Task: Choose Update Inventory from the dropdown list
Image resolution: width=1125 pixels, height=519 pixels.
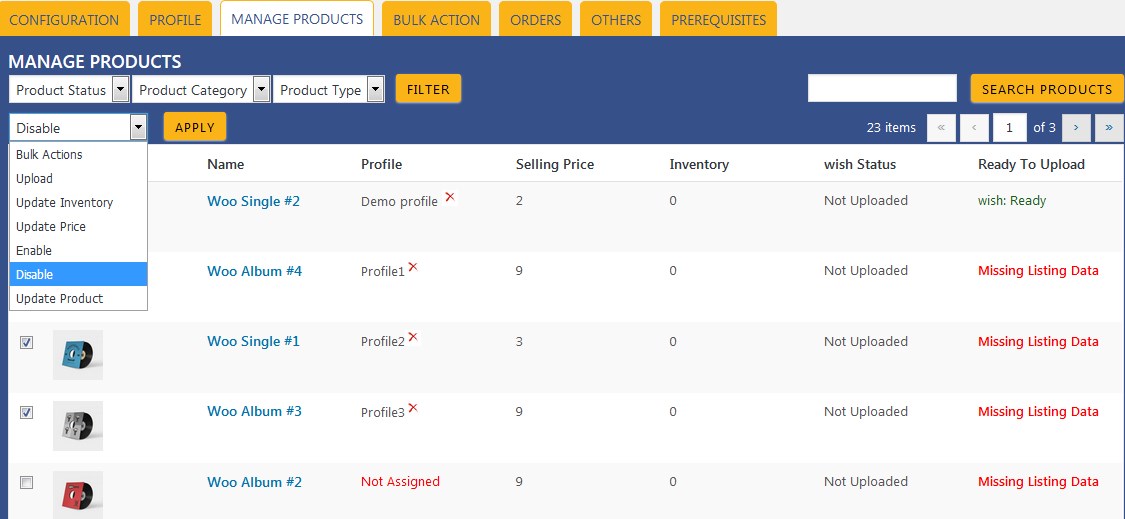Action: click(x=78, y=202)
